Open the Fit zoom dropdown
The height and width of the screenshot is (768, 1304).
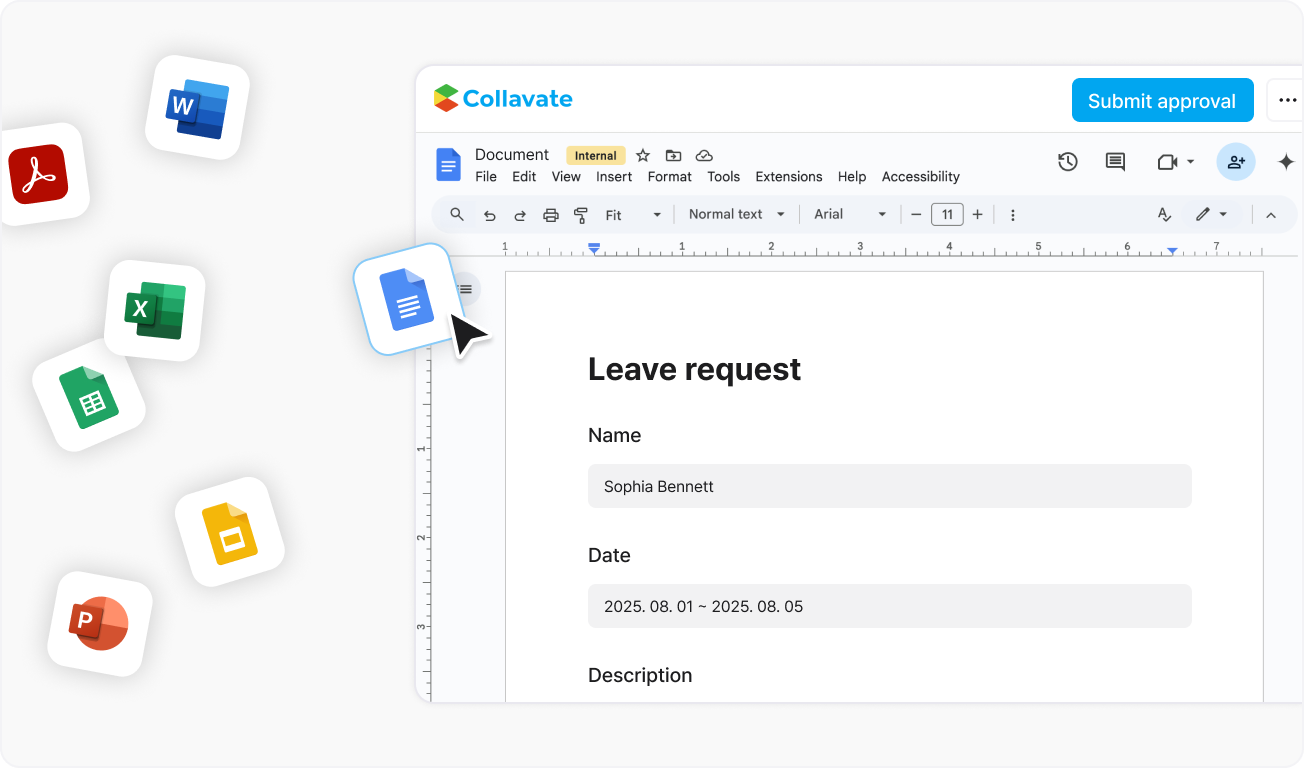tap(634, 215)
